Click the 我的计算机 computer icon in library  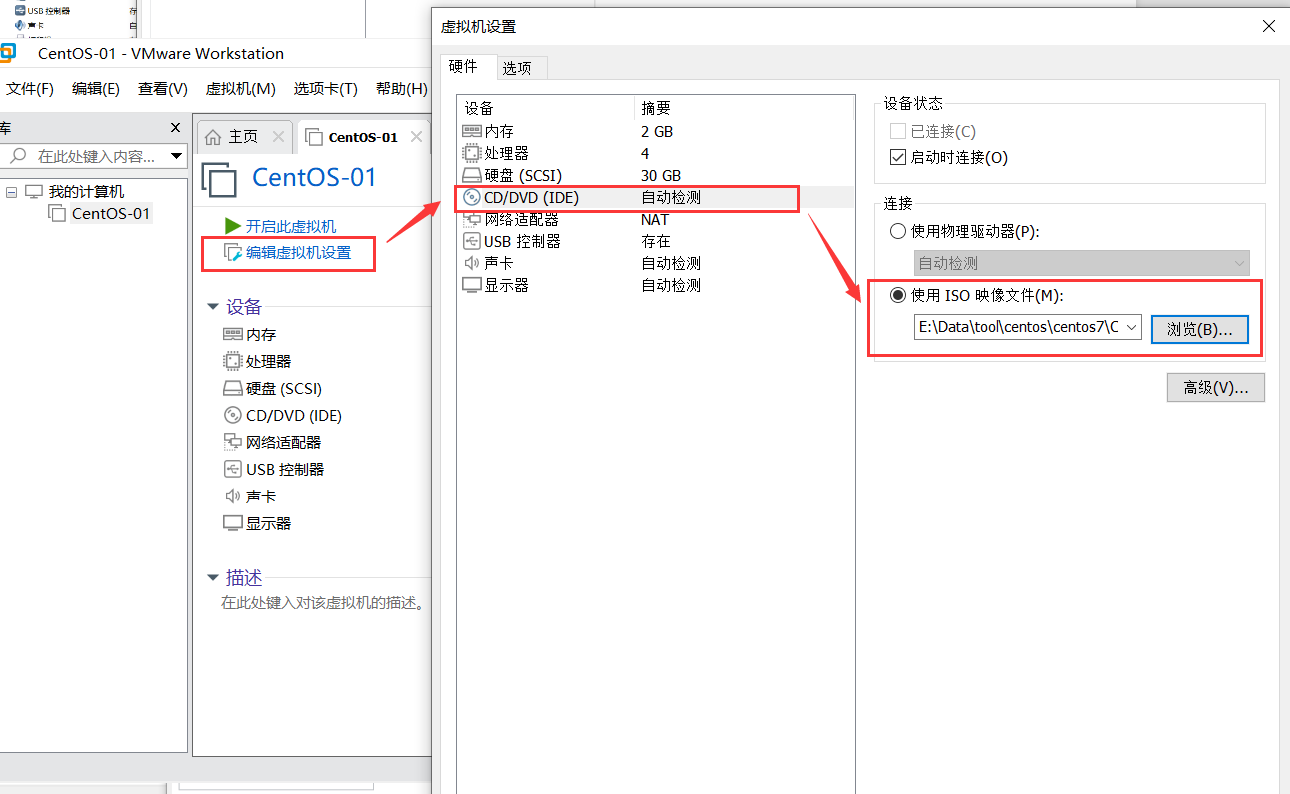point(34,192)
